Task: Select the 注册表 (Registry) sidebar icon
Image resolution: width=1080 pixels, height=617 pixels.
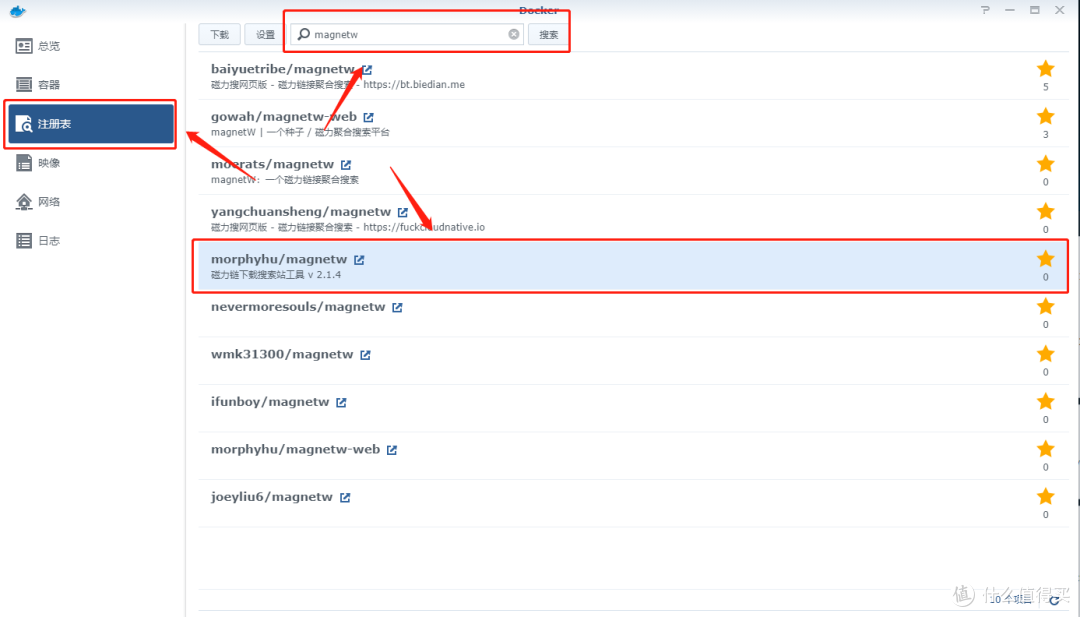Action: coord(44,123)
